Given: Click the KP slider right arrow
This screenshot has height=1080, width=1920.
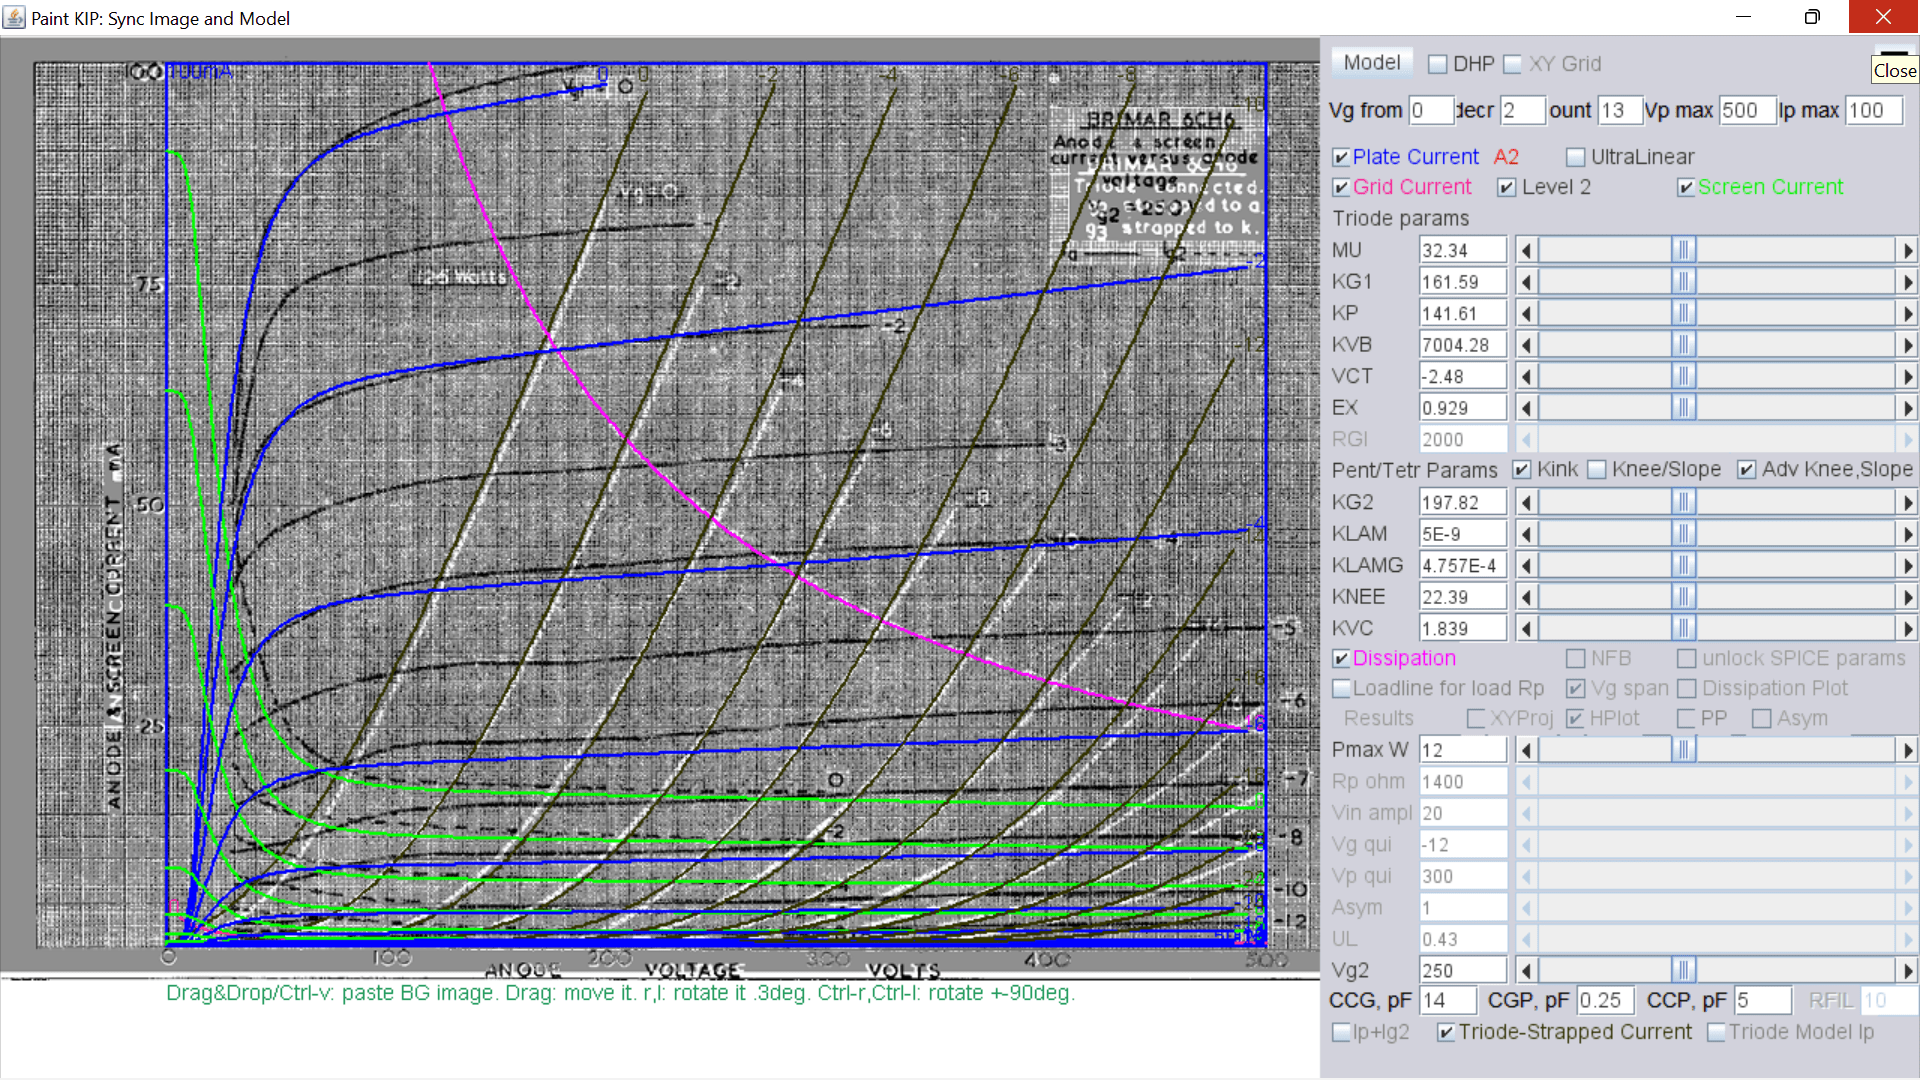Looking at the screenshot, I should pos(1907,313).
